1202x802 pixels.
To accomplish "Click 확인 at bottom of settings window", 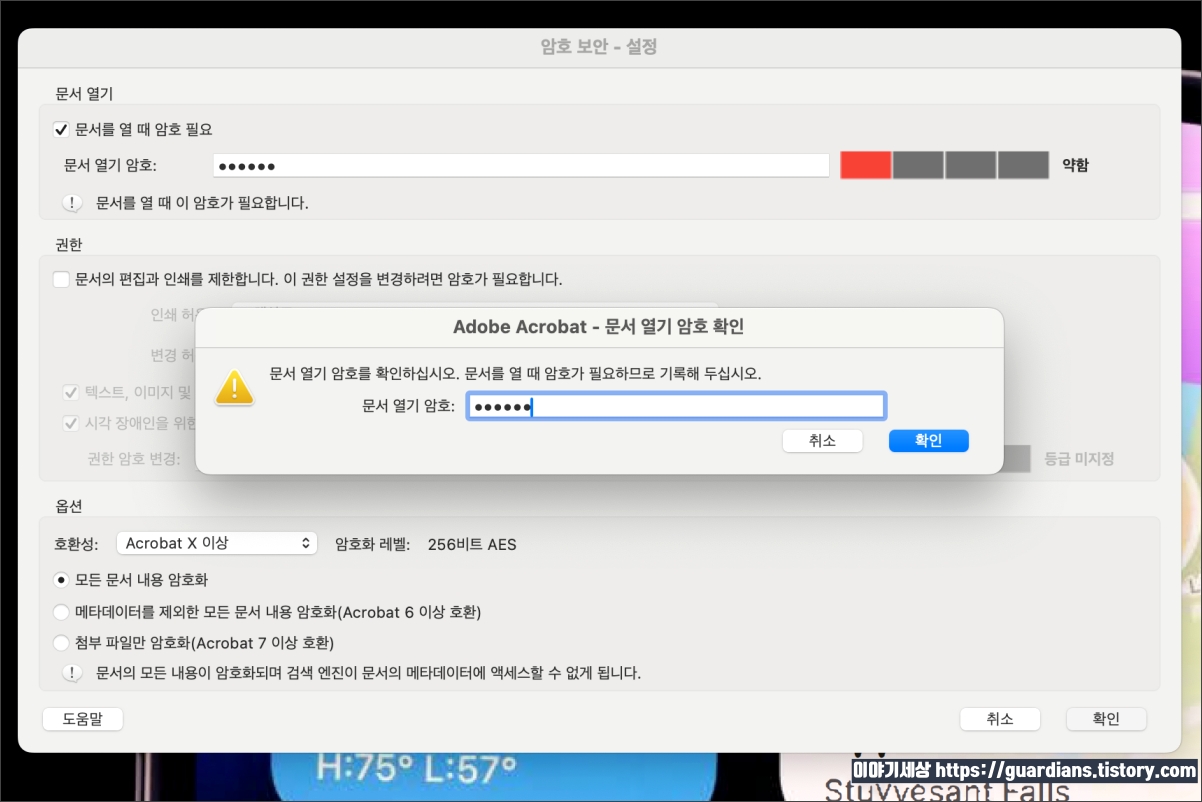I will tap(1106, 719).
